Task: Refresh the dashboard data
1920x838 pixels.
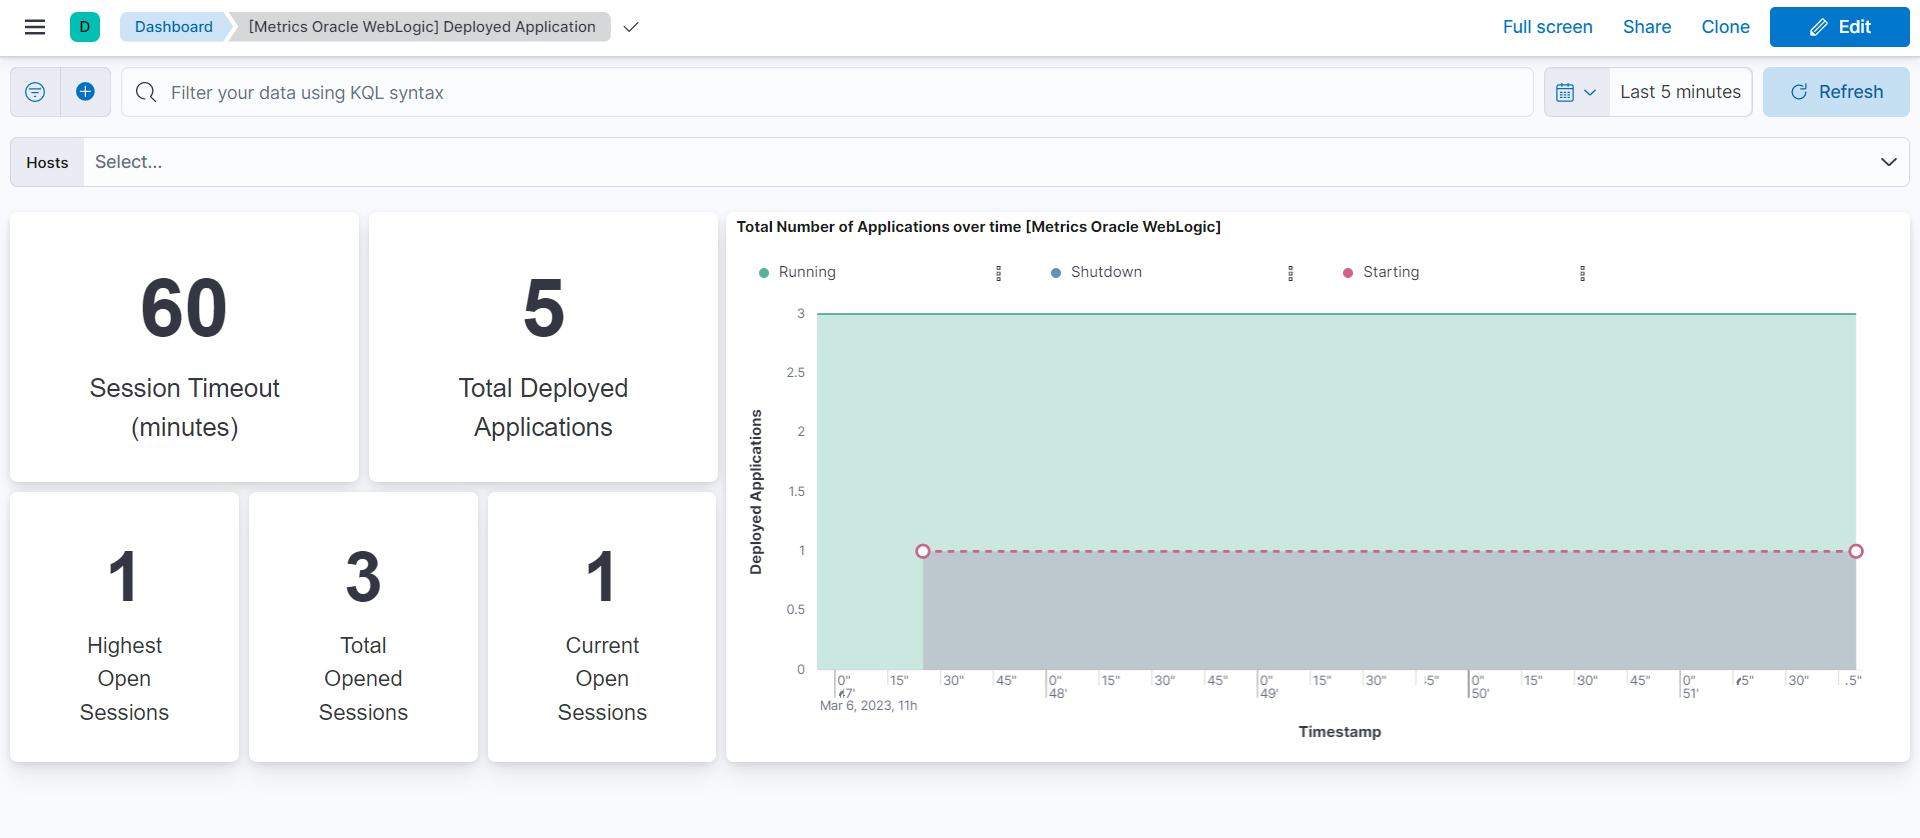Action: (x=1836, y=92)
